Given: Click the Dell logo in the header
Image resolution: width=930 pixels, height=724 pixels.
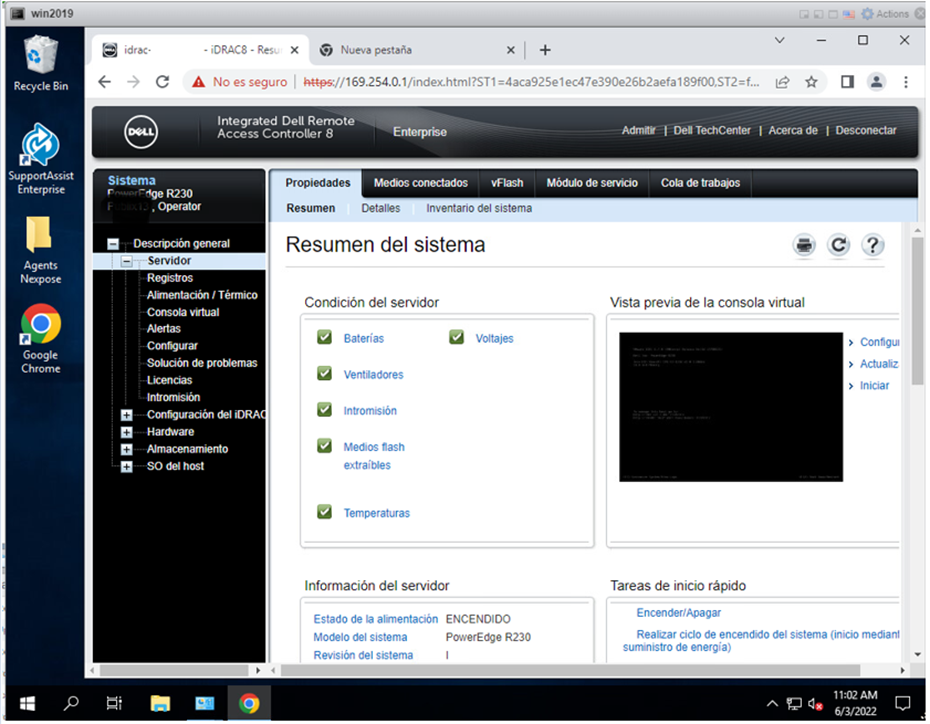Looking at the screenshot, I should pos(141,131).
